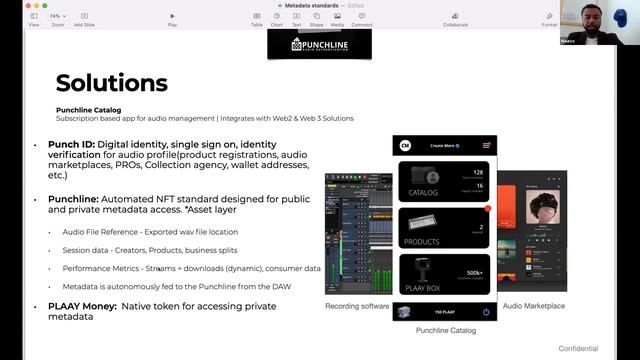
Task: Open the hamburger menu in catalog mockup
Action: pos(486,145)
